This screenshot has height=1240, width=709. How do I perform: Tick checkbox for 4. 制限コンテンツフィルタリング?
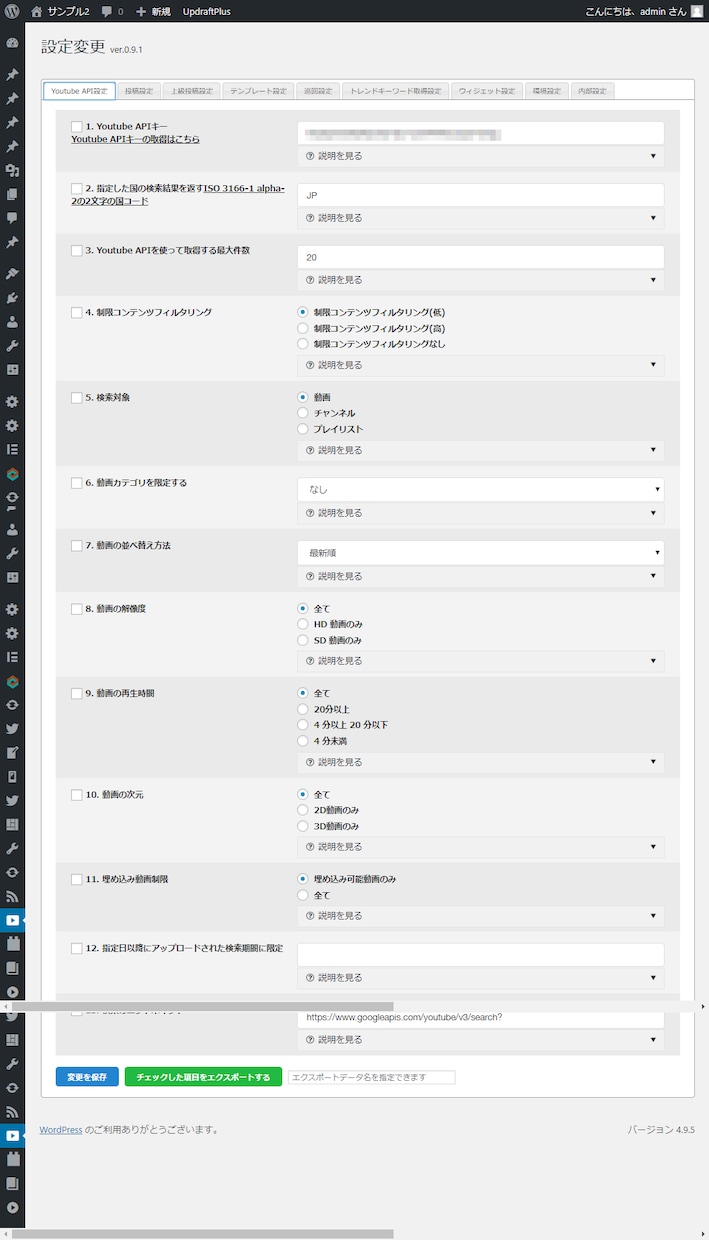[x=77, y=312]
